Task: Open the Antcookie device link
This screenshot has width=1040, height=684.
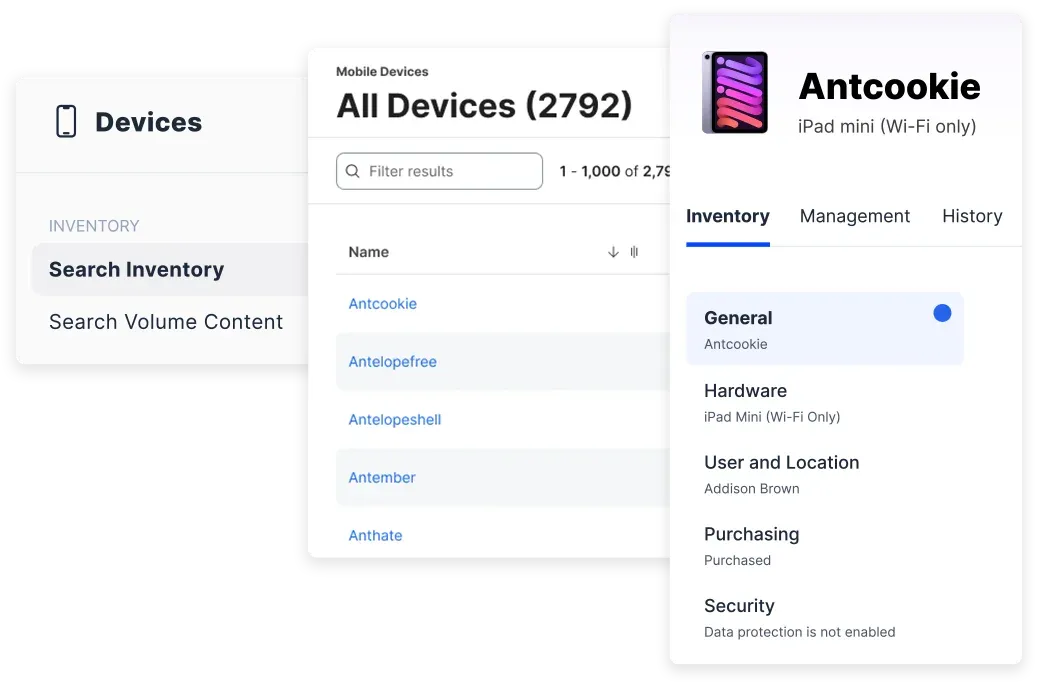Action: click(x=383, y=304)
